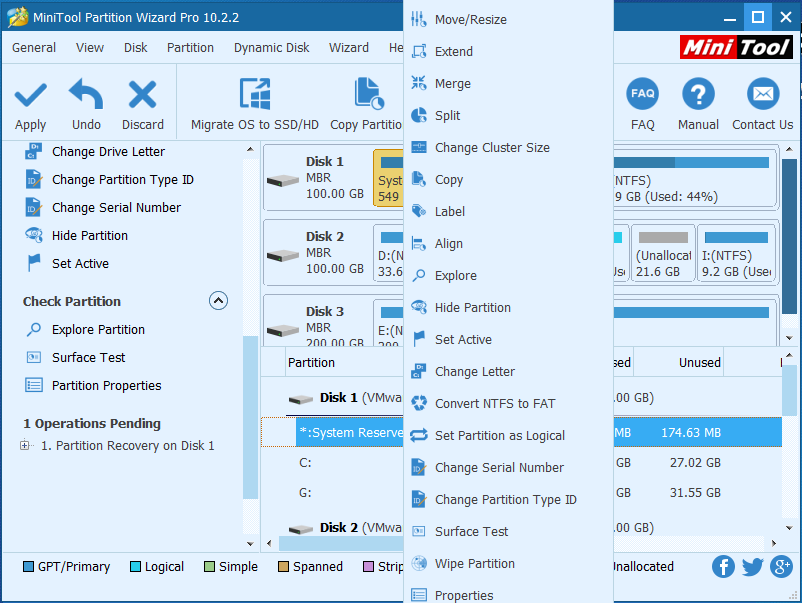Open the Partition menu
802x603 pixels.
coord(190,48)
